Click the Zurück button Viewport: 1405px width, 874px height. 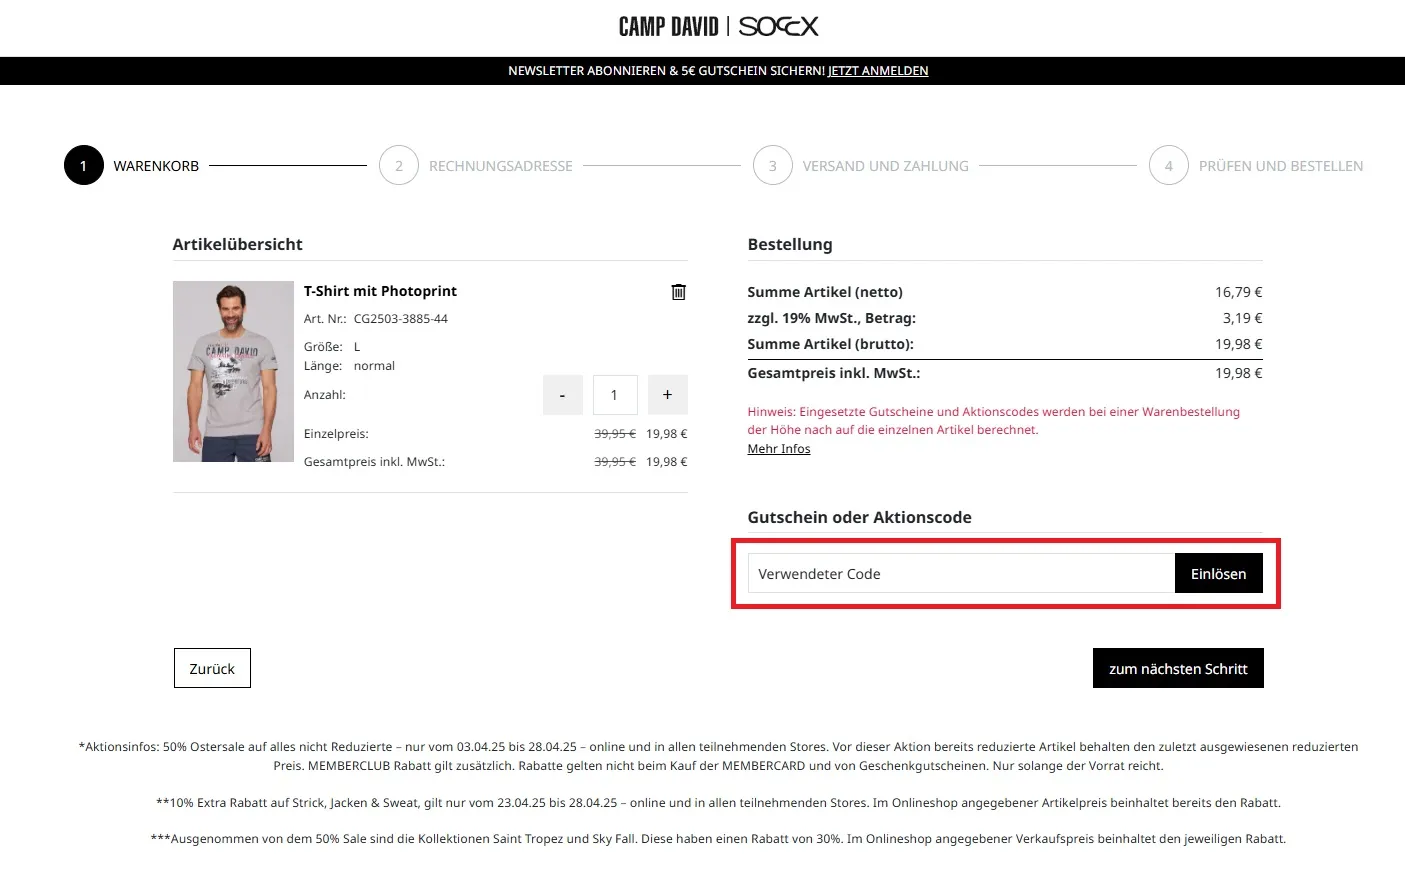pyautogui.click(x=212, y=668)
